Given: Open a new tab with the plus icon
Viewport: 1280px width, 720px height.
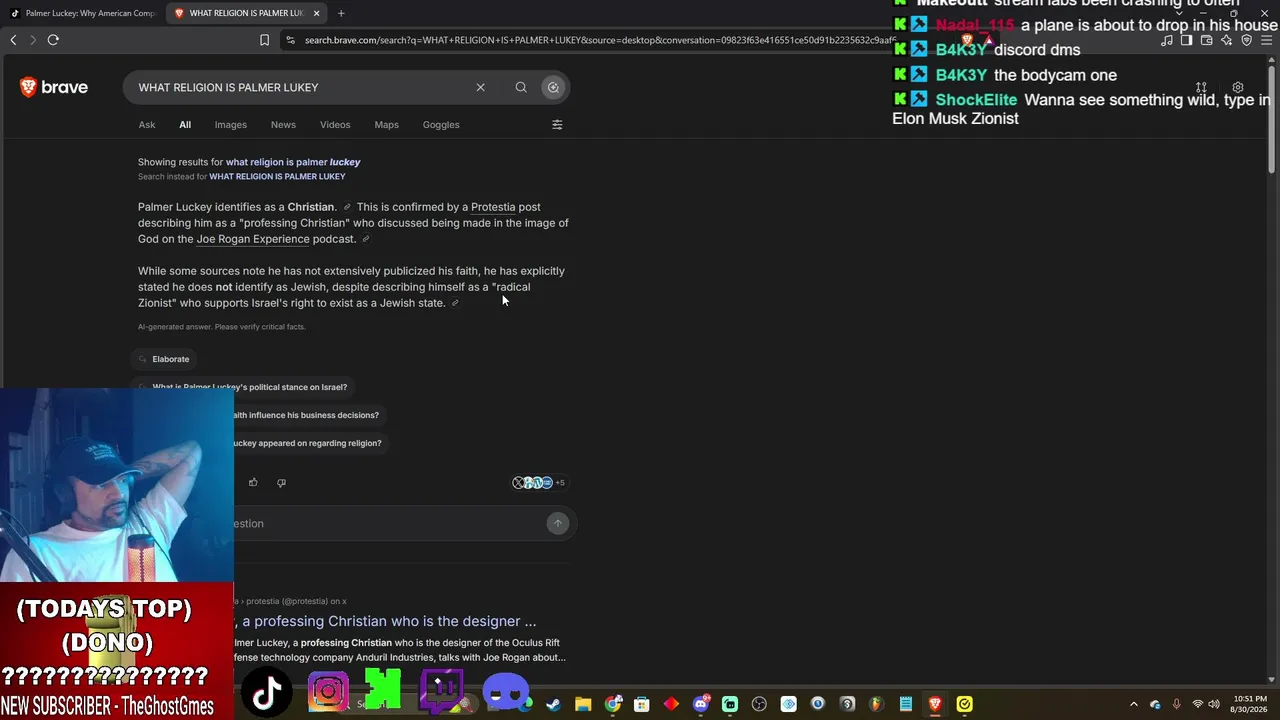Looking at the screenshot, I should [341, 13].
